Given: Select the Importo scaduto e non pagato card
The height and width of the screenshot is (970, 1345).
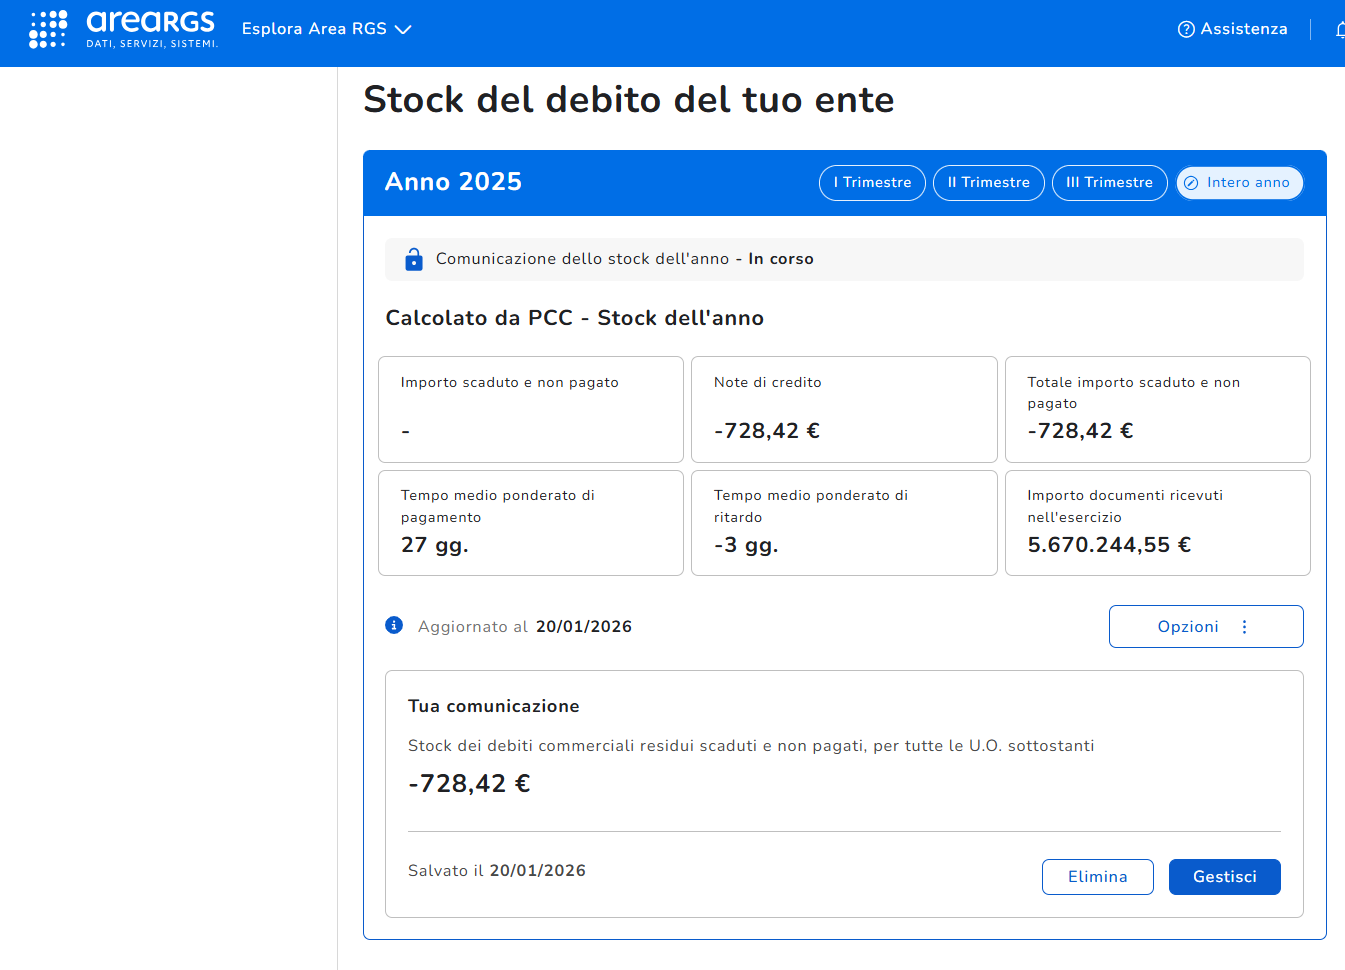Looking at the screenshot, I should 531,409.
